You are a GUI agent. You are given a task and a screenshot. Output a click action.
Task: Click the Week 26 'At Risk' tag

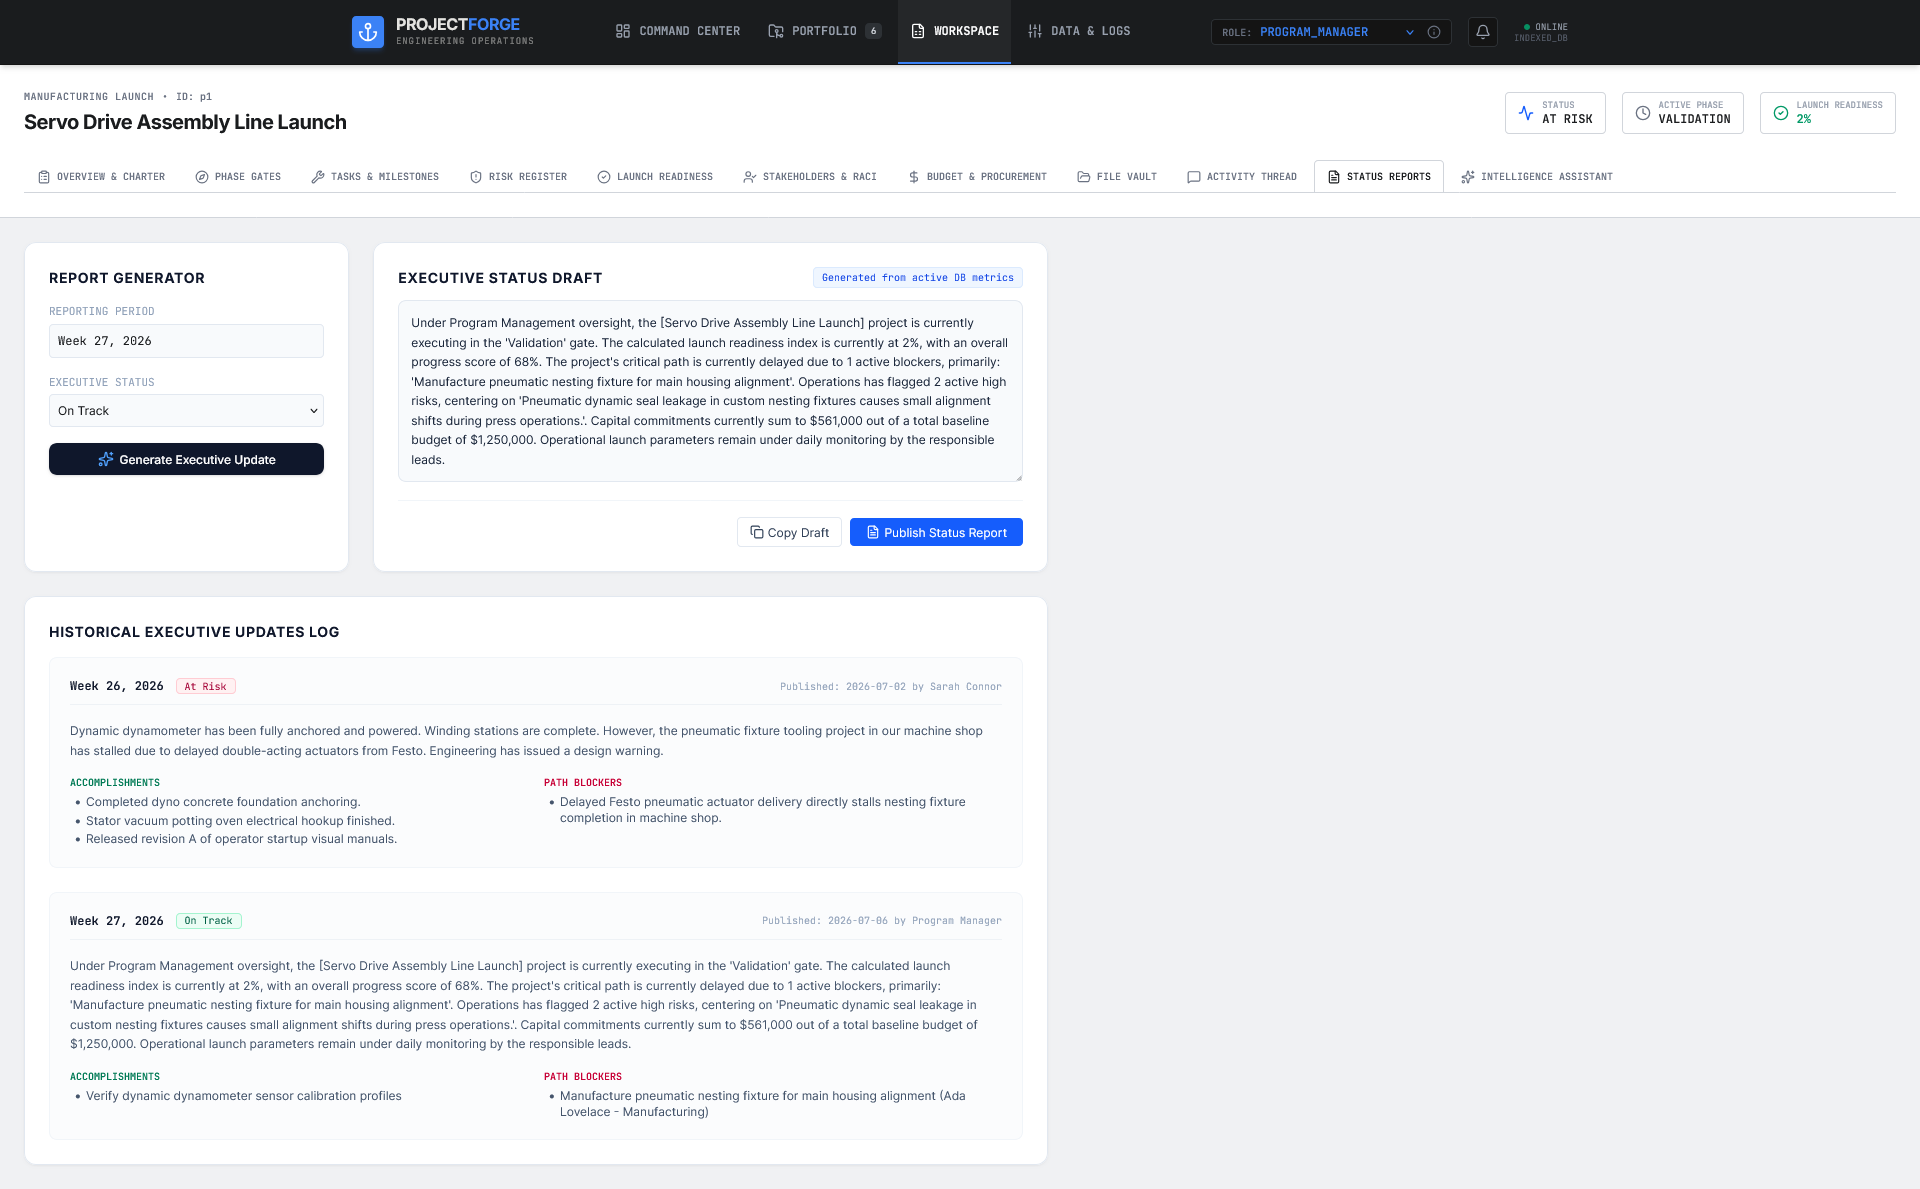206,687
